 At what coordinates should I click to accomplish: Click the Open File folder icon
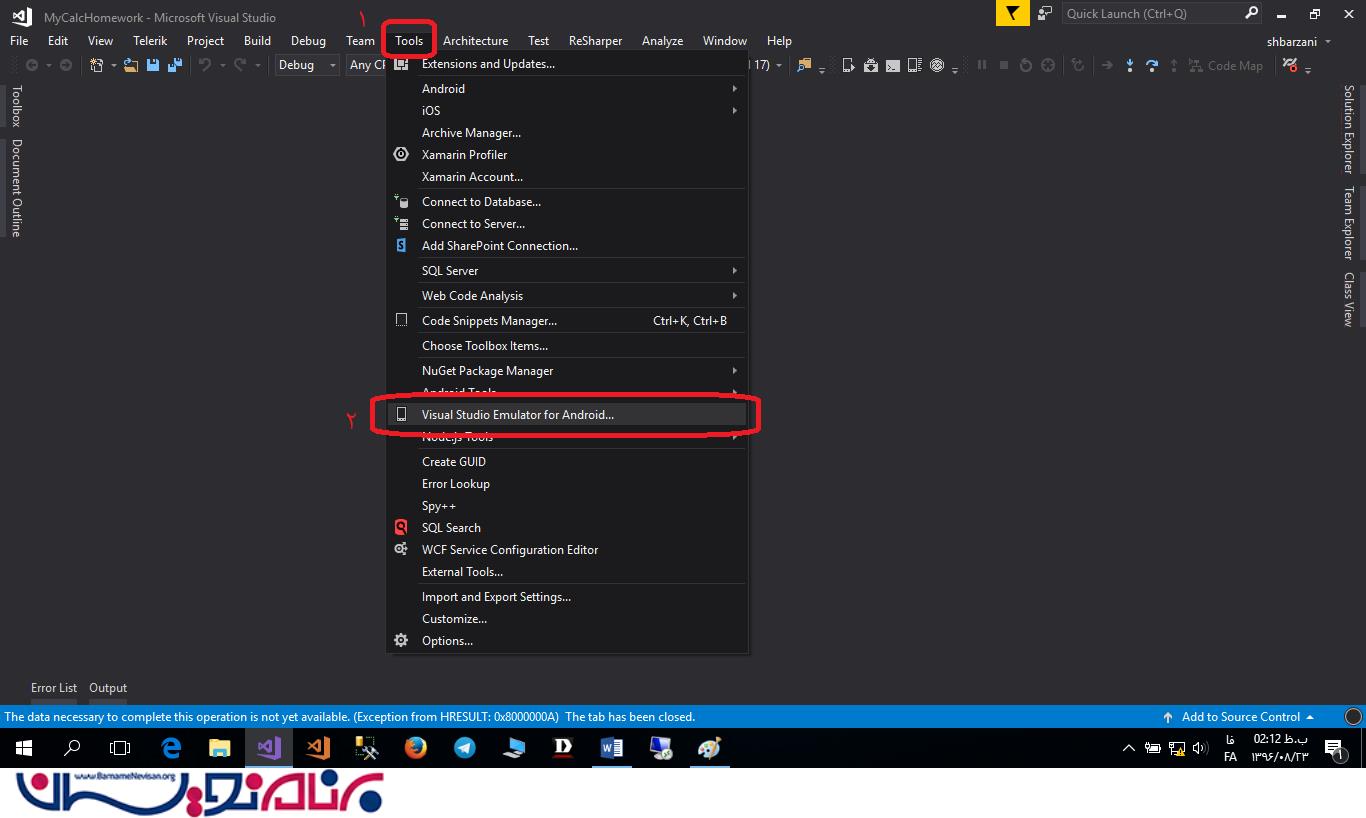click(131, 65)
